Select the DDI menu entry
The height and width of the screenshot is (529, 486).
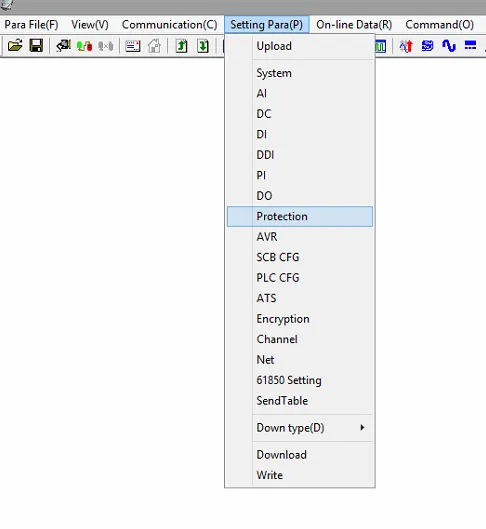[300, 155]
